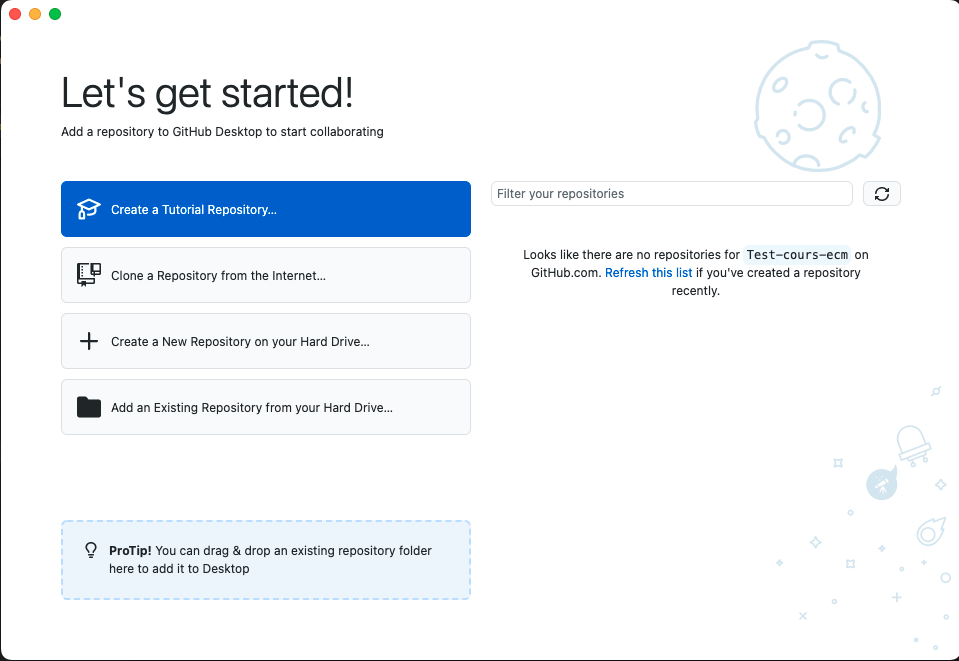Click the telescope badge illustration
The image size is (959, 661).
(x=881, y=485)
